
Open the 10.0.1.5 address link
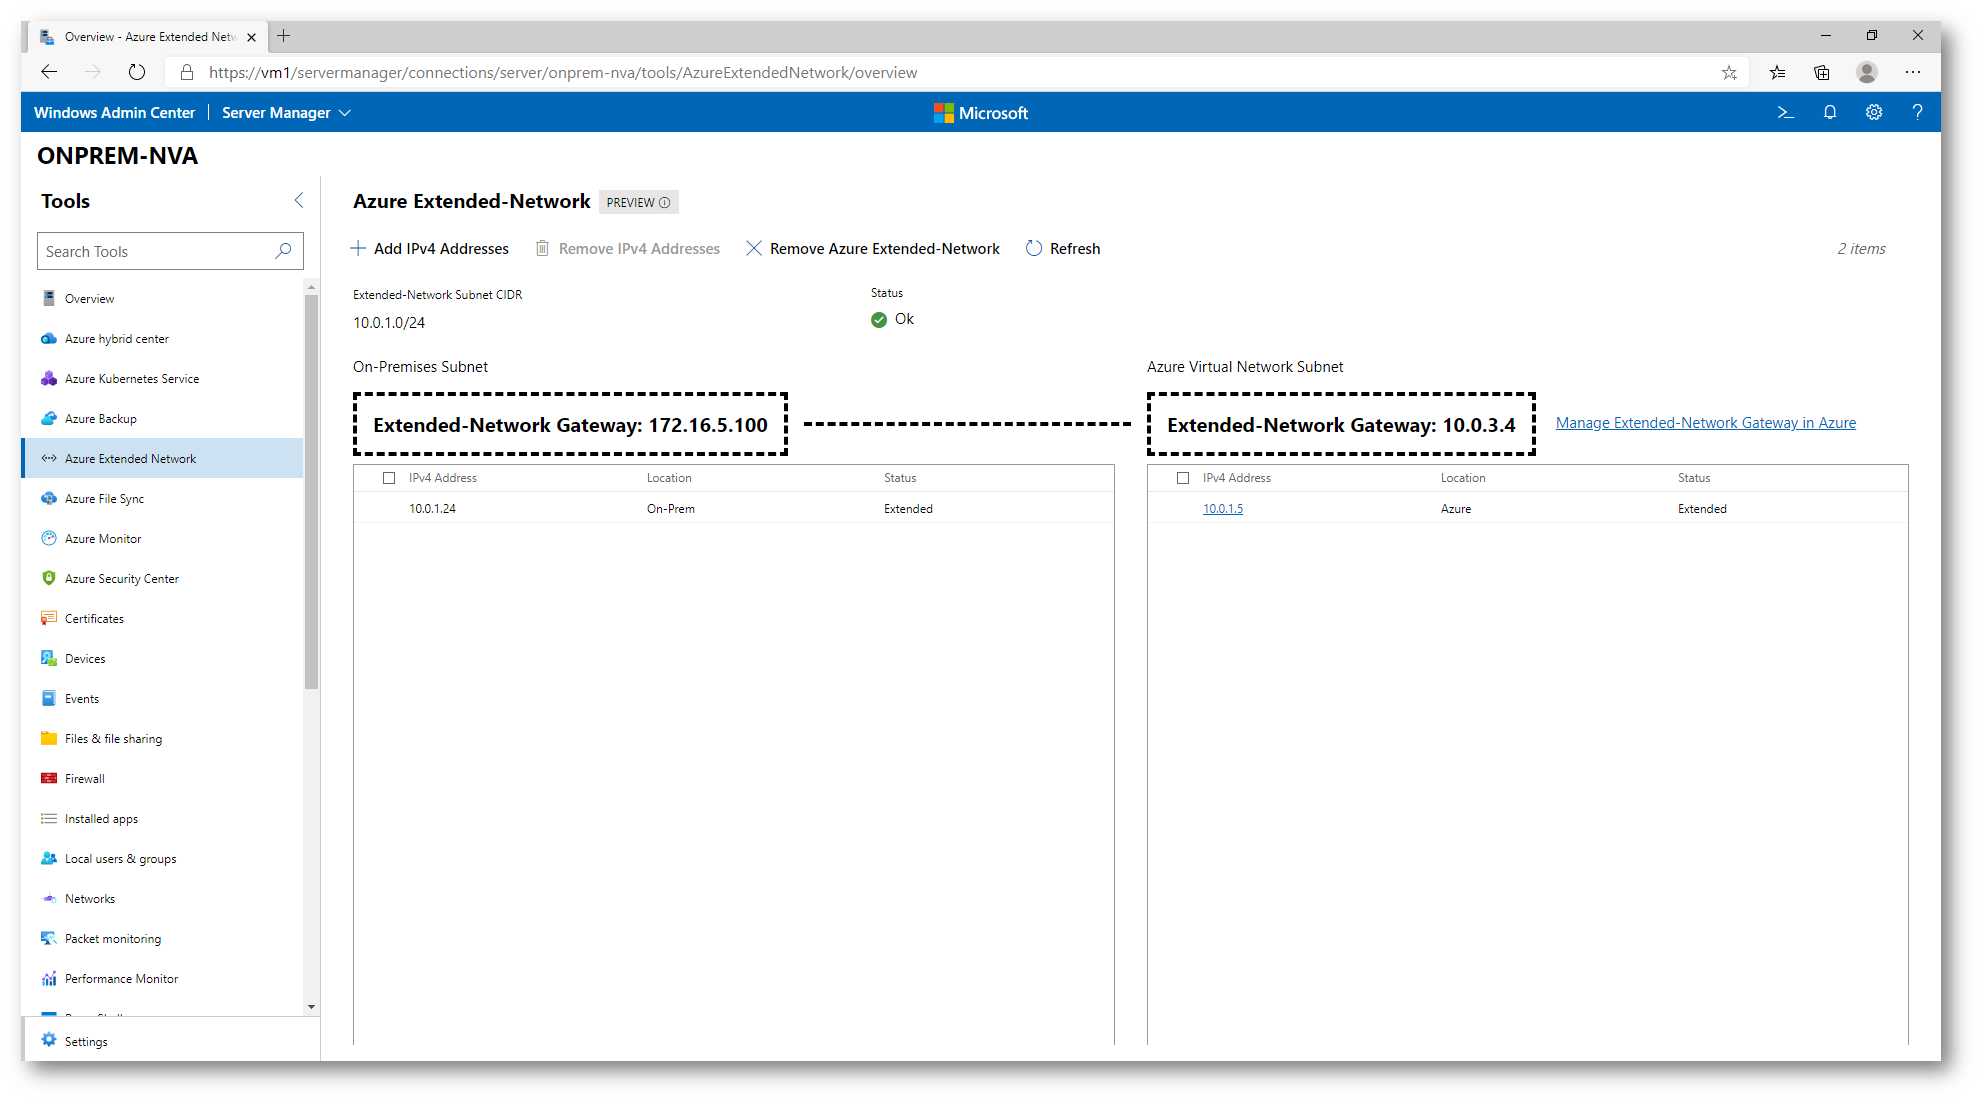(x=1222, y=509)
